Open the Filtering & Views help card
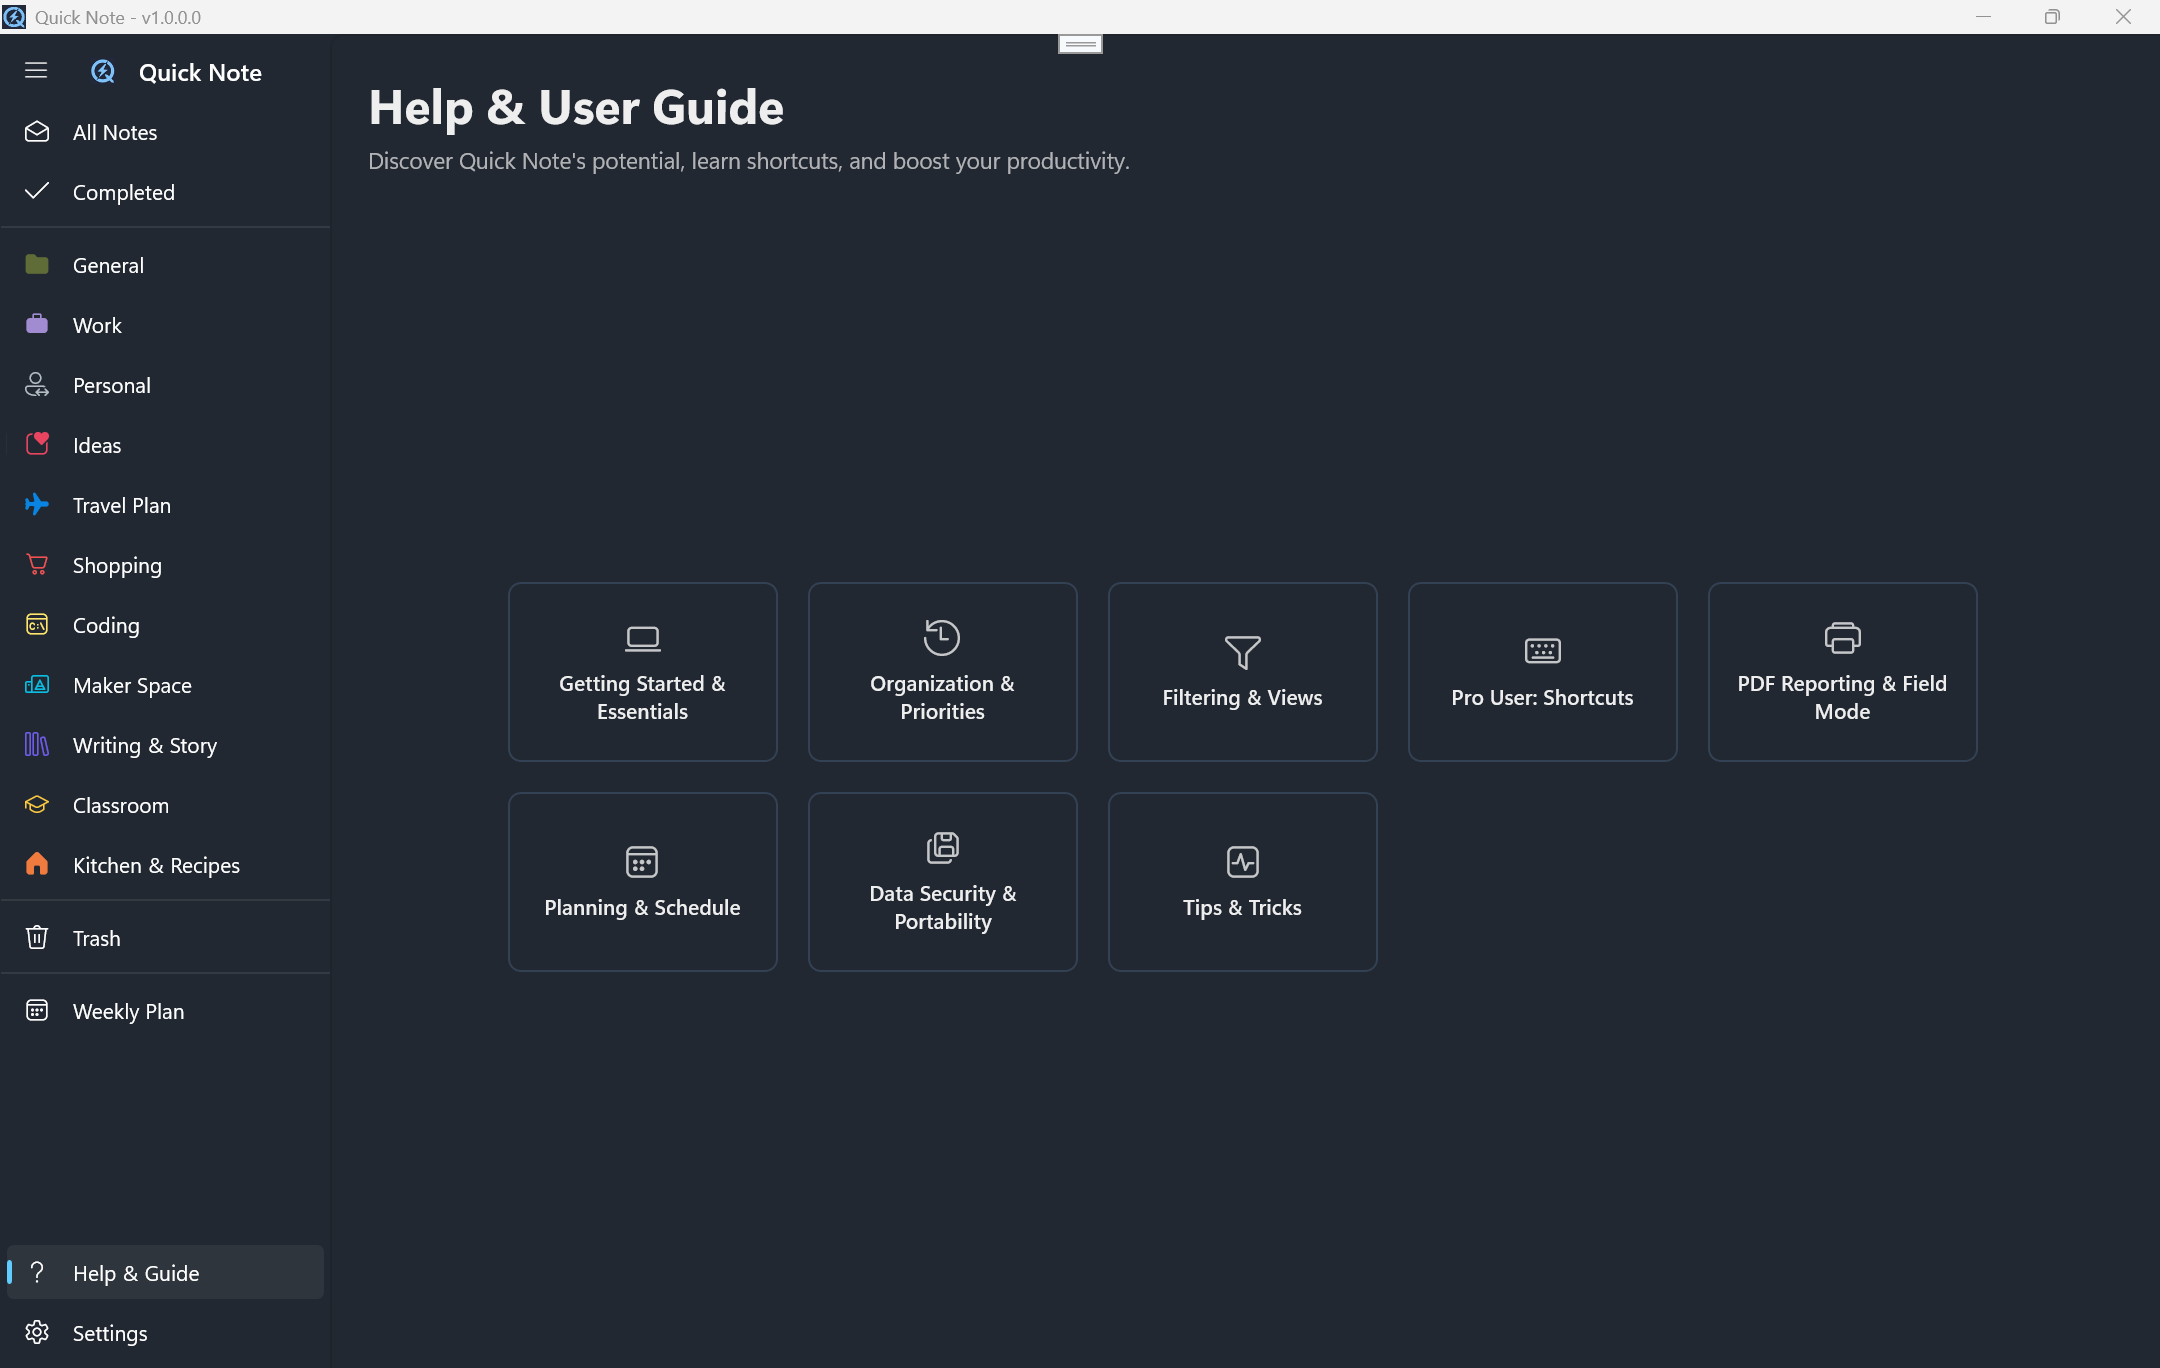Screen dimensions: 2160x1368 pyautogui.click(x=1242, y=672)
